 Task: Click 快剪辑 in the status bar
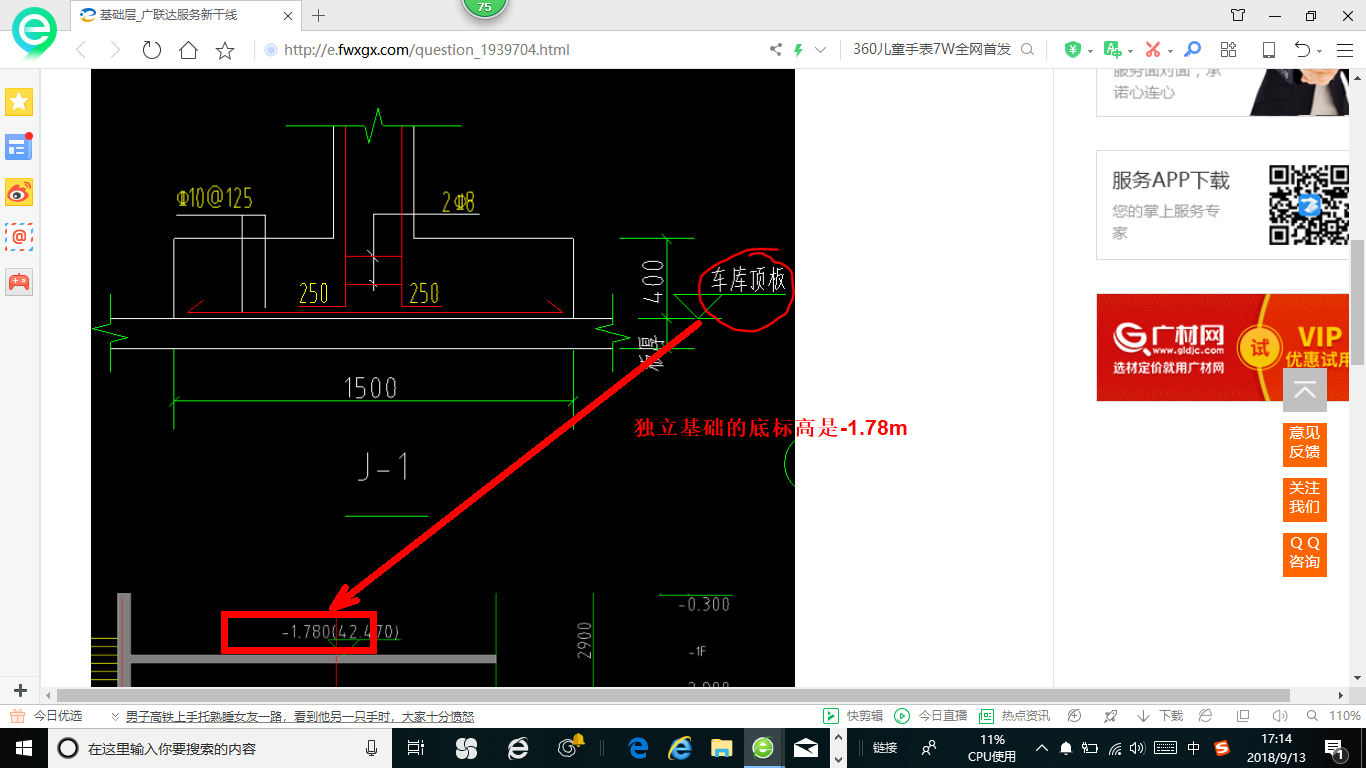tap(853, 716)
